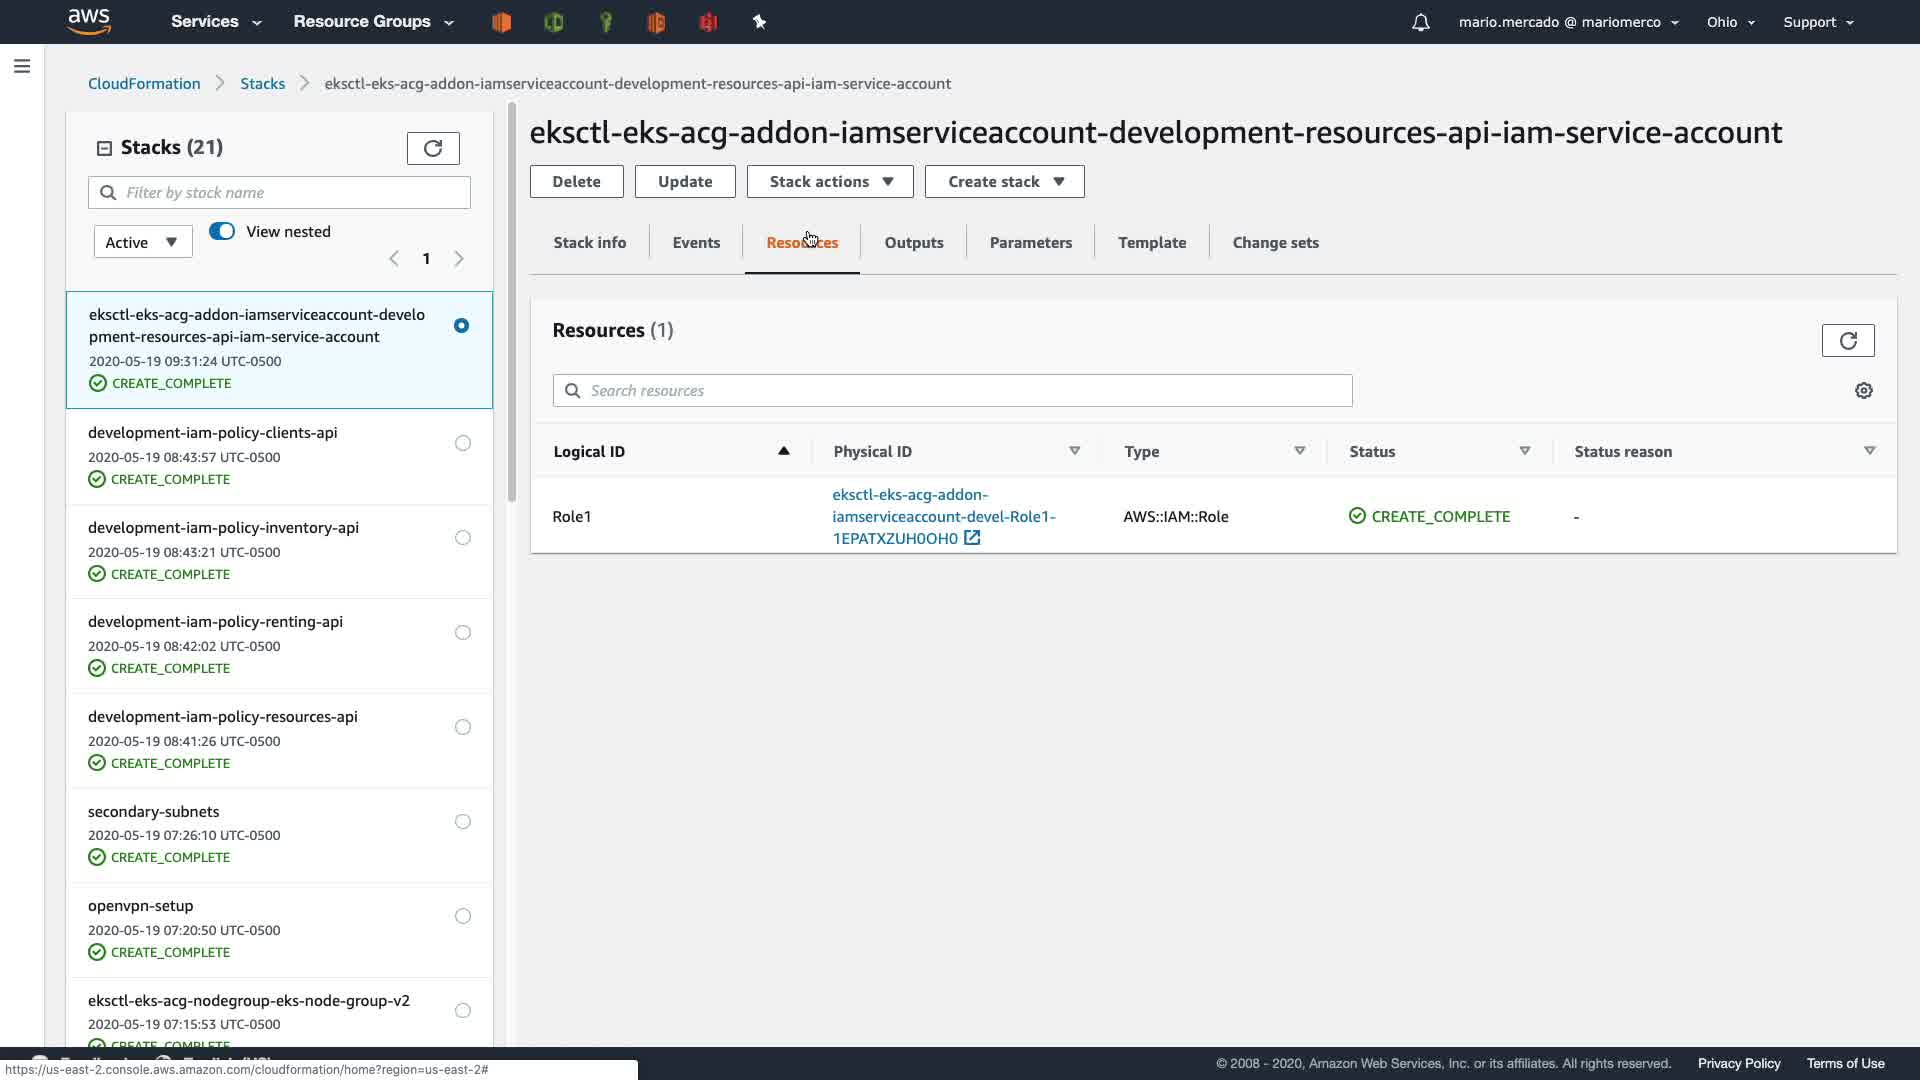This screenshot has height=1080, width=1920.
Task: Collapse the Stacks panel minus icon
Action: click(104, 148)
